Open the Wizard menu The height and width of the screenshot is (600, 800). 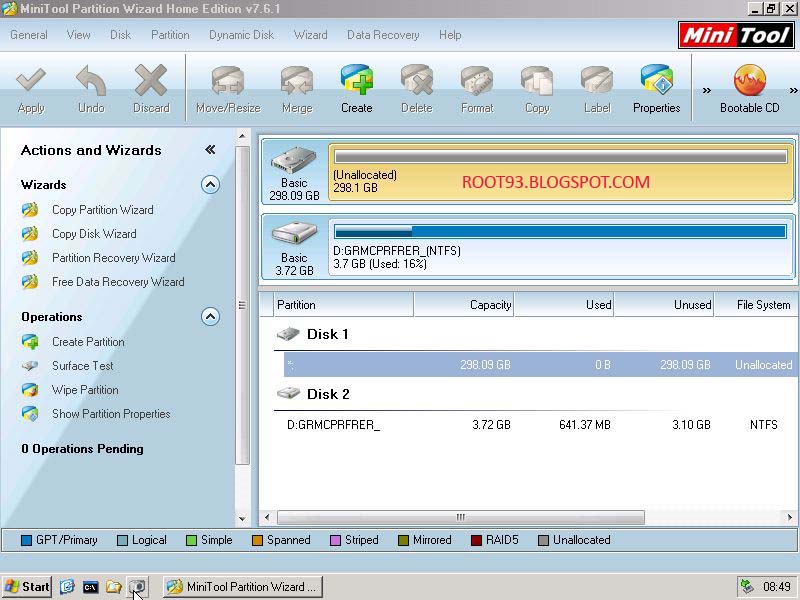(x=310, y=35)
